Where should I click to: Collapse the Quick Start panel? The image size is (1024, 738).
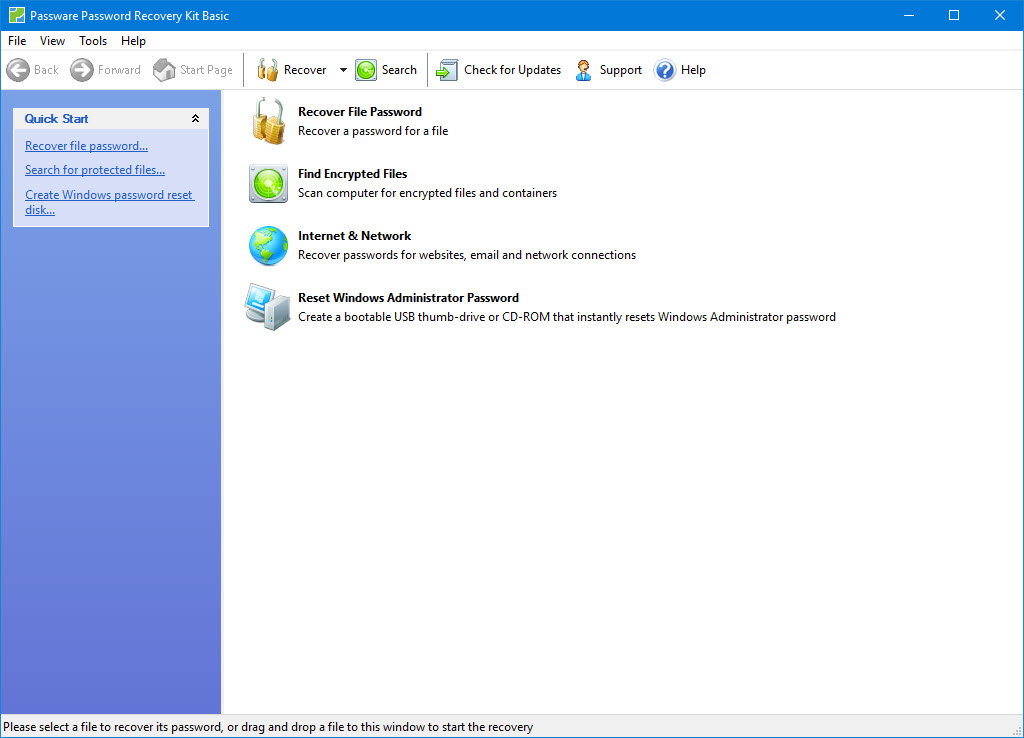pyautogui.click(x=195, y=119)
